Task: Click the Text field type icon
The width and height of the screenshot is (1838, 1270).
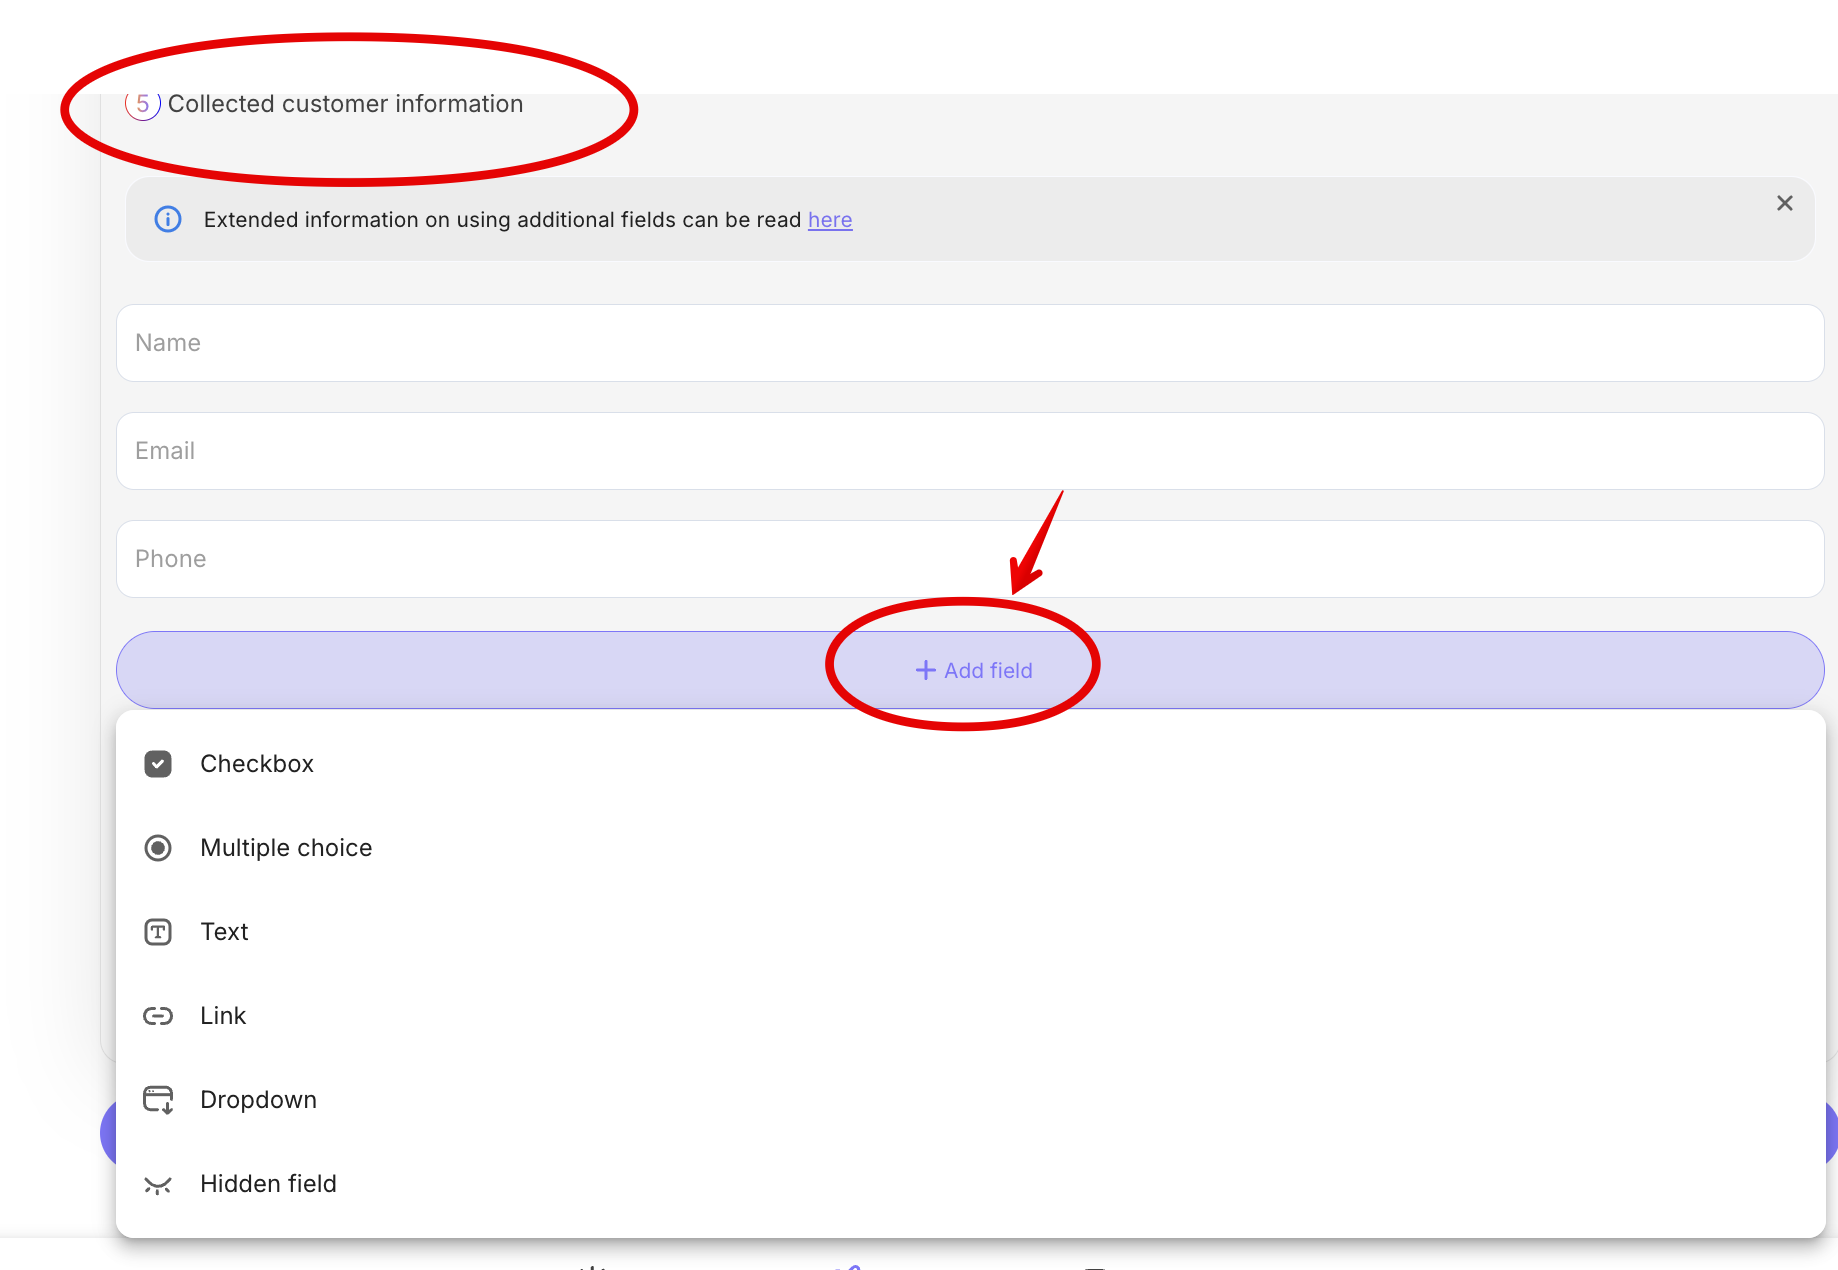Action: 158,932
